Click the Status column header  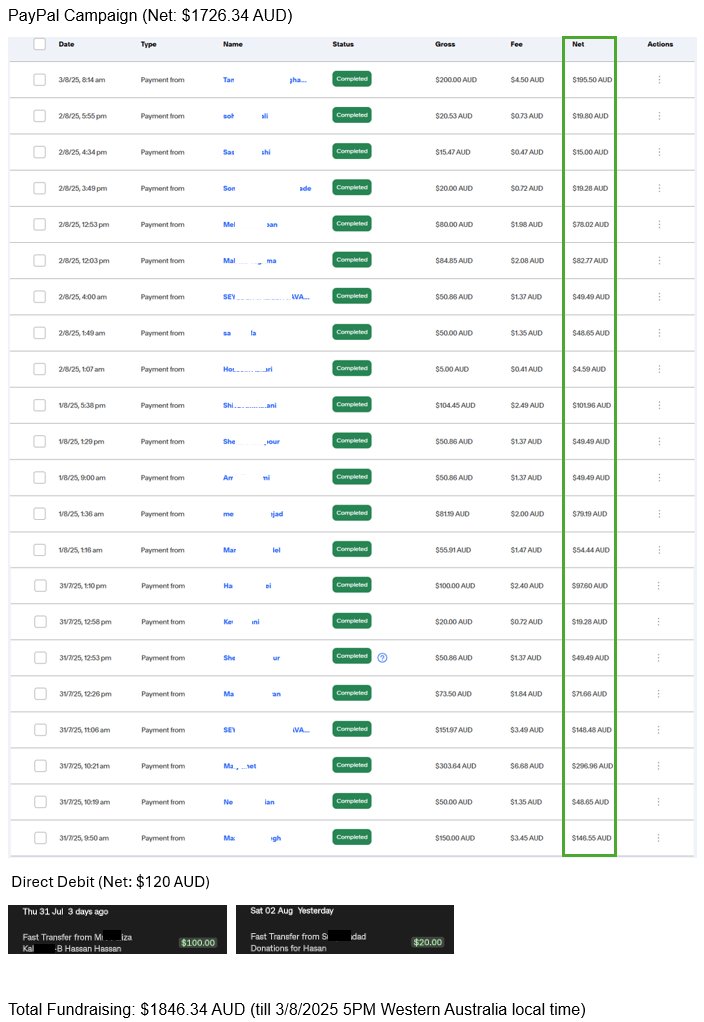343,44
